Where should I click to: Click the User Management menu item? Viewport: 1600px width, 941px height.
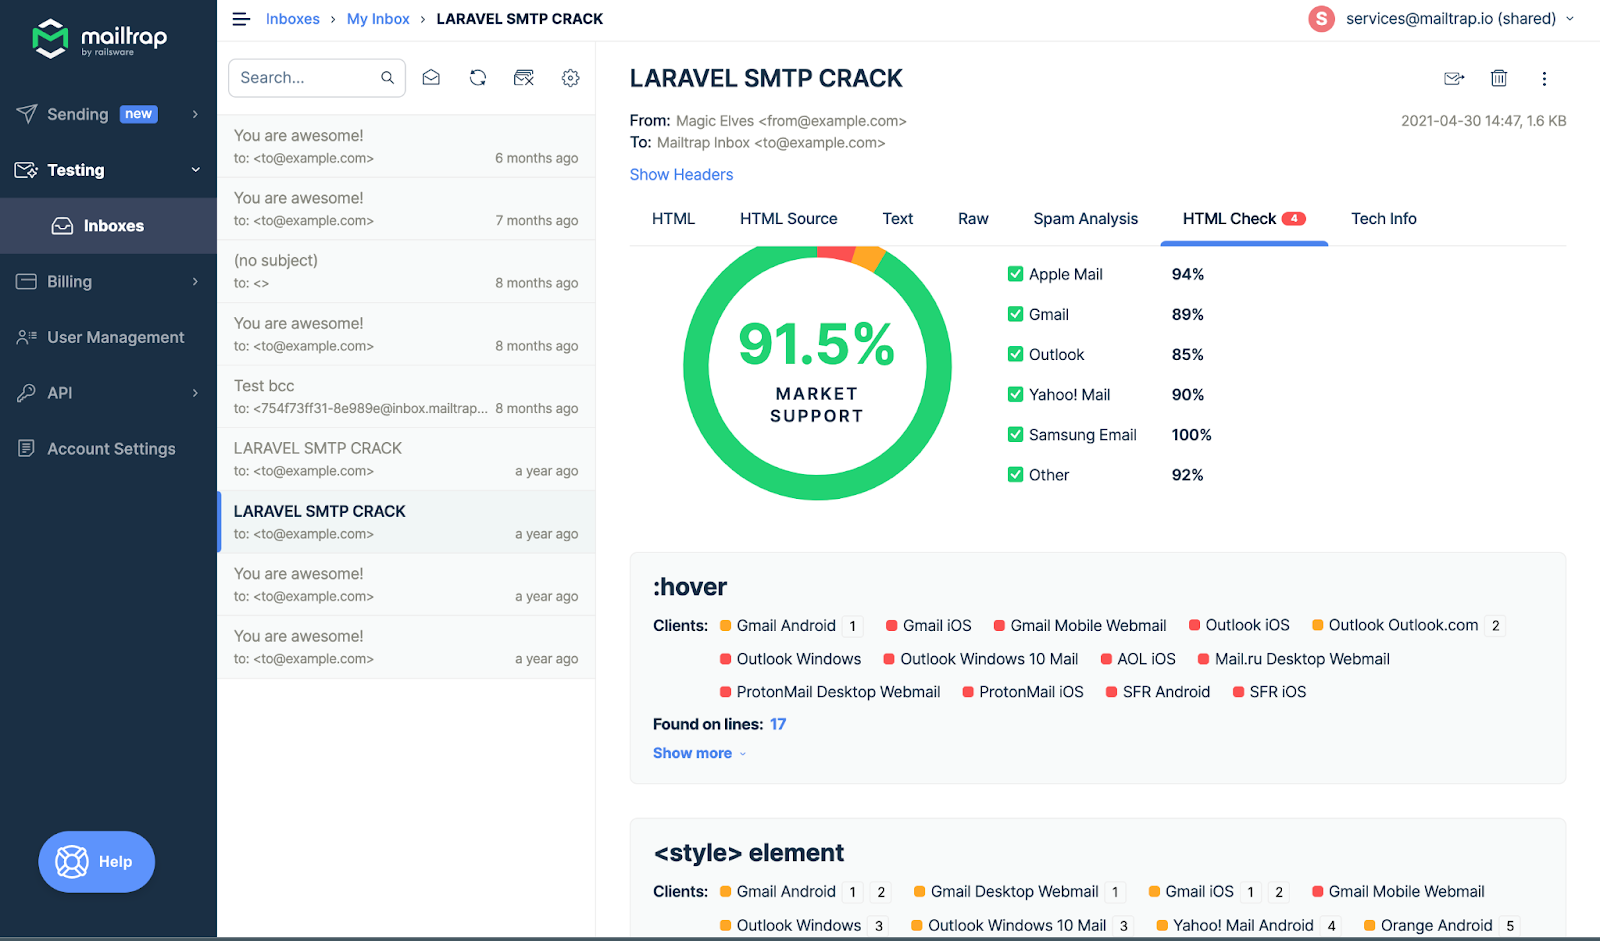click(x=108, y=338)
